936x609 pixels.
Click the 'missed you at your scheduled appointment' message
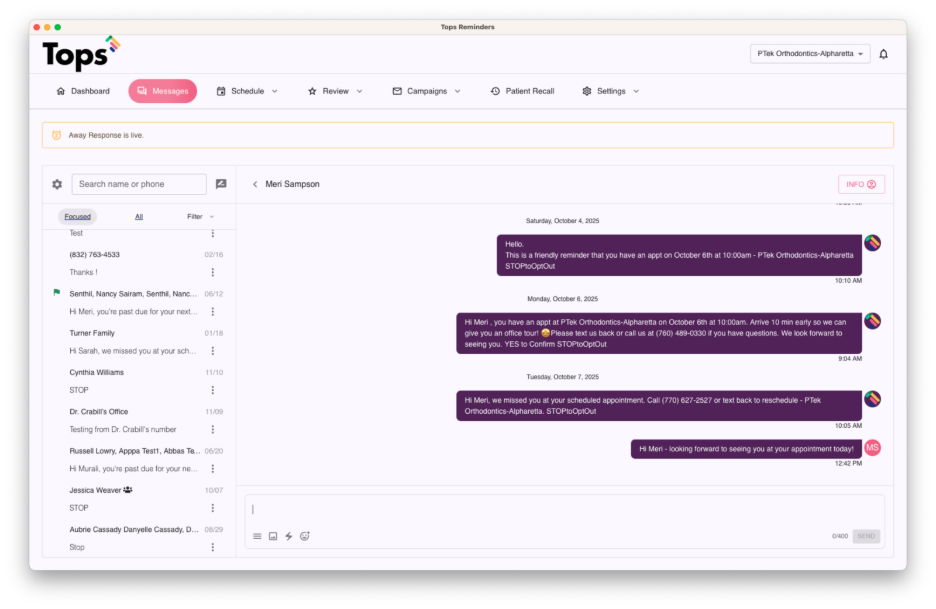[x=658, y=406]
